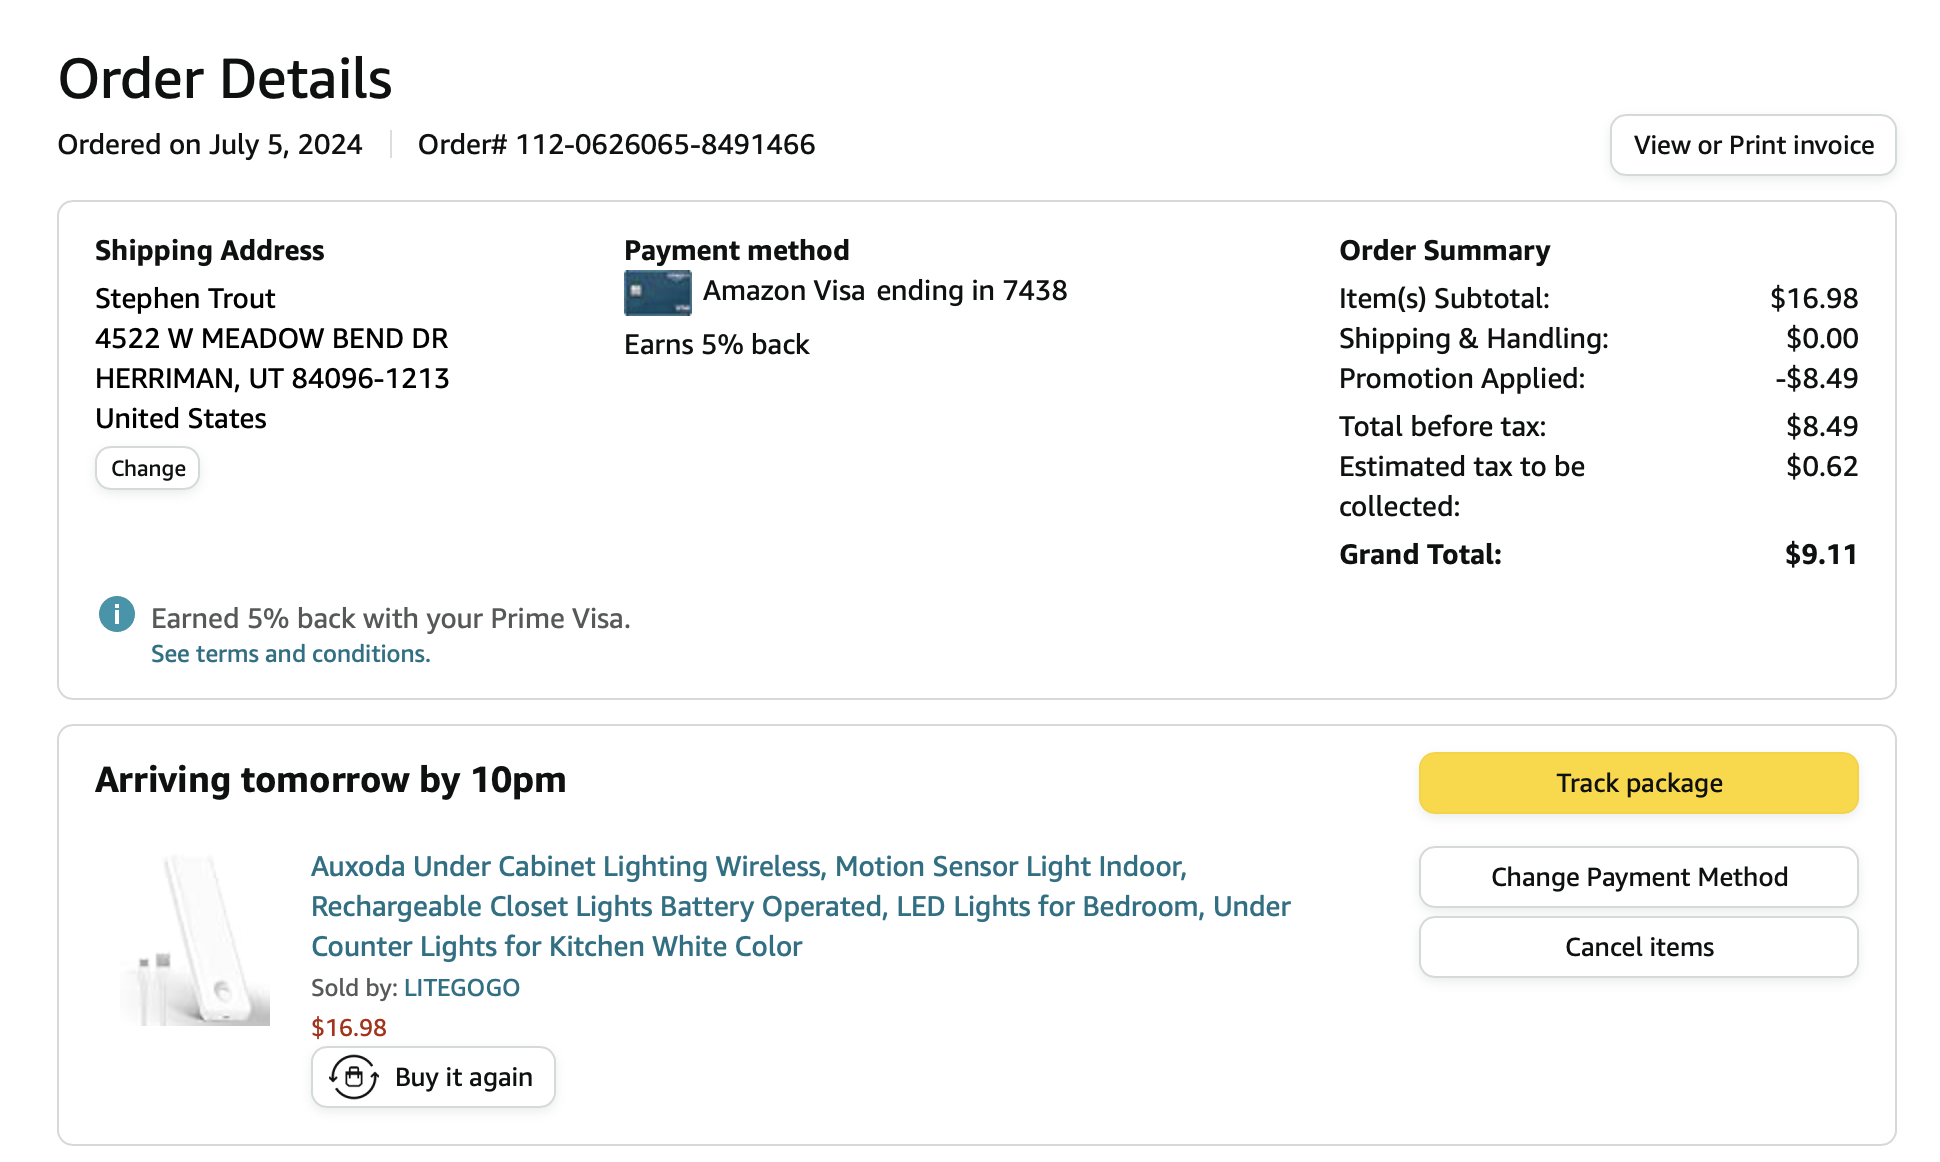Open the Auxoda Under Cabinet Lighting product link

click(x=800, y=906)
